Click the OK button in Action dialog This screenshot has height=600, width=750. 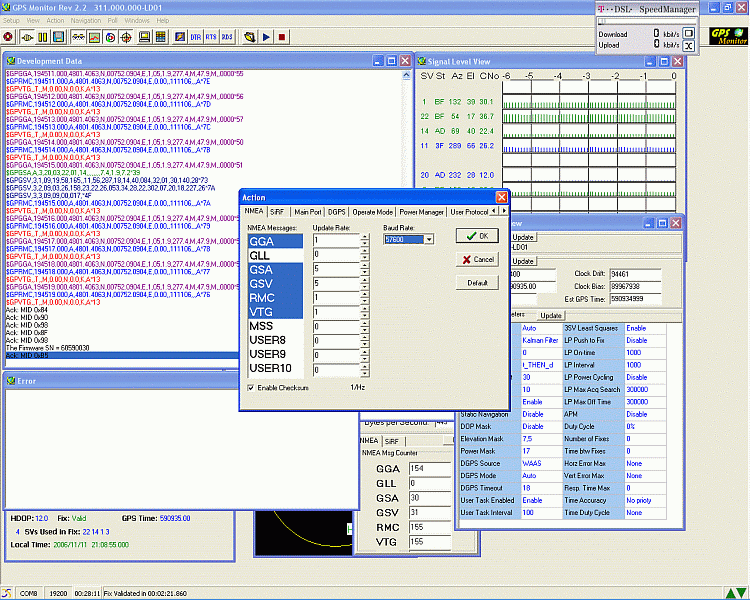(477, 236)
